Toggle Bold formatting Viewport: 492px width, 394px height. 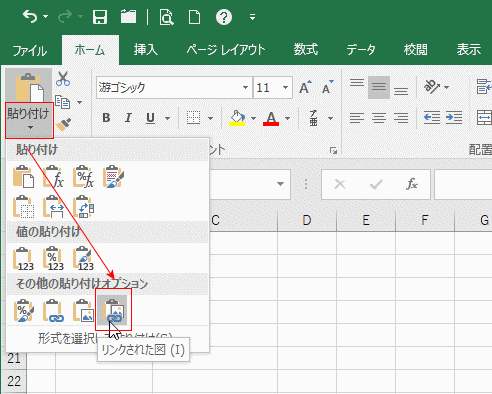click(x=106, y=118)
